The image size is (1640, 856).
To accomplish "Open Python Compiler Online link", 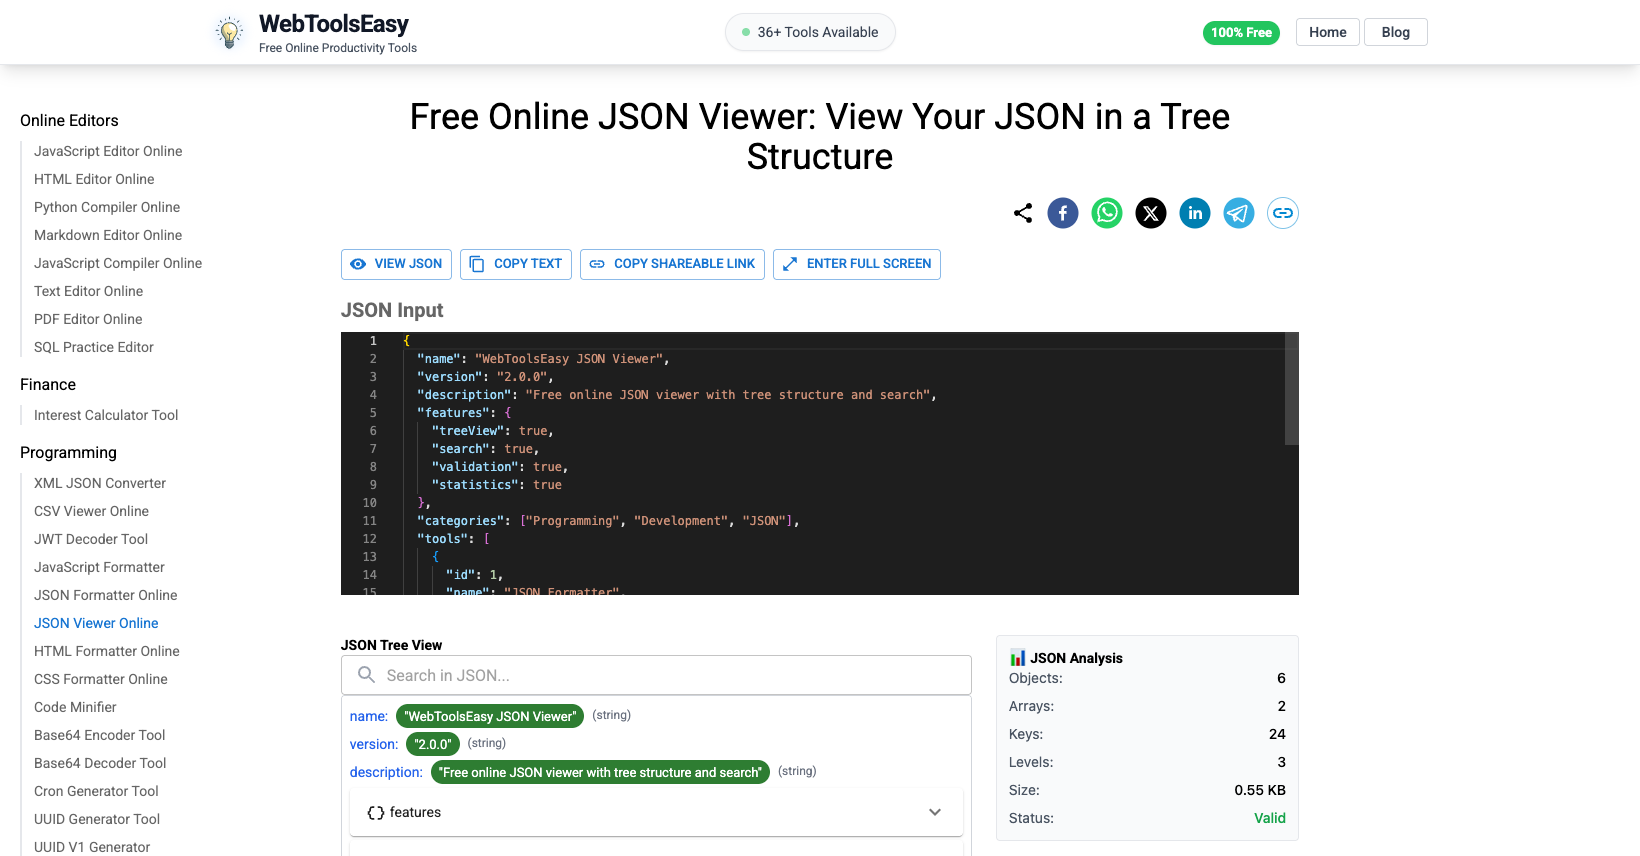I will (107, 207).
